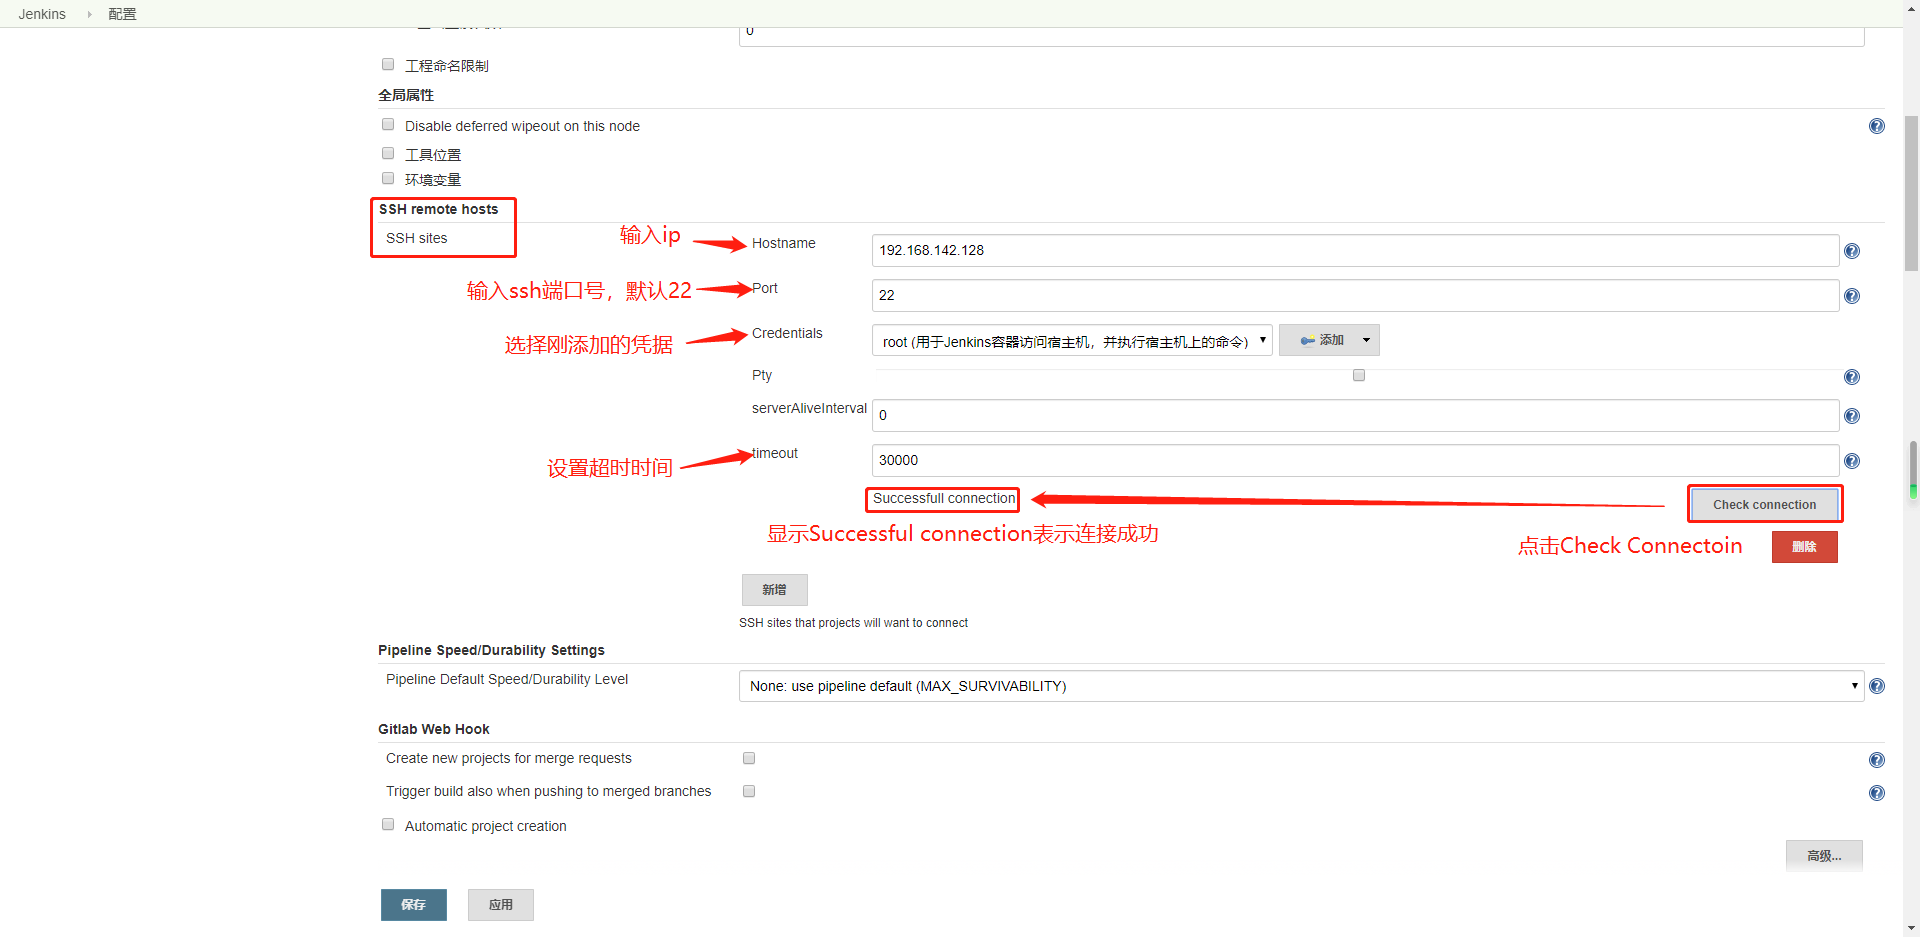Open help for Trigger build on merged branches

point(1877,793)
